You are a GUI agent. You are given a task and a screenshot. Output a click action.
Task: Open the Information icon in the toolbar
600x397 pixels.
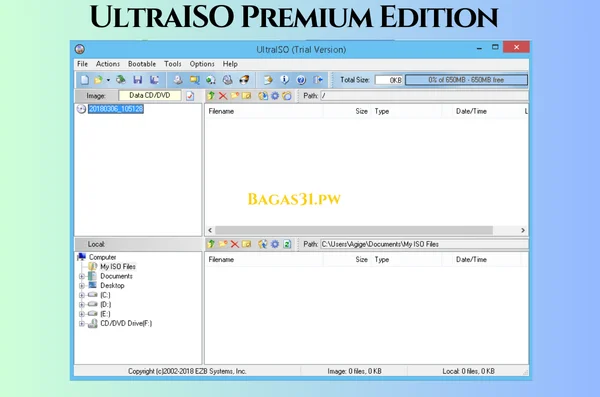coord(284,80)
